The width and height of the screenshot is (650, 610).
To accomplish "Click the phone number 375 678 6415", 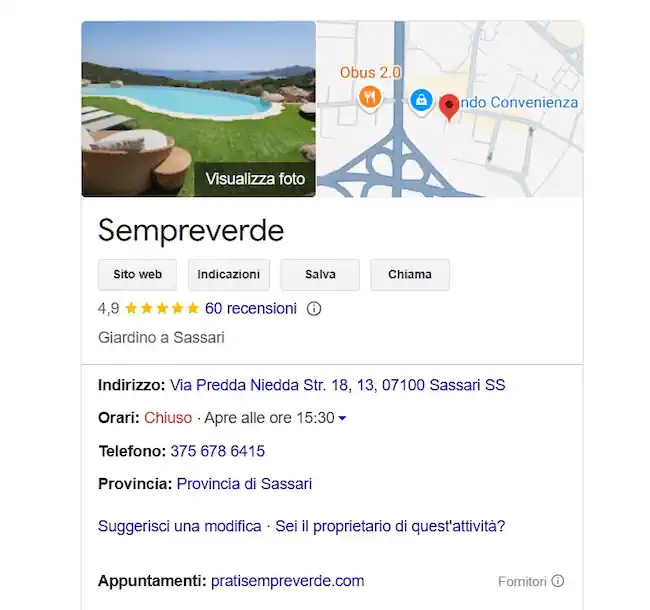I will click(x=218, y=451).
